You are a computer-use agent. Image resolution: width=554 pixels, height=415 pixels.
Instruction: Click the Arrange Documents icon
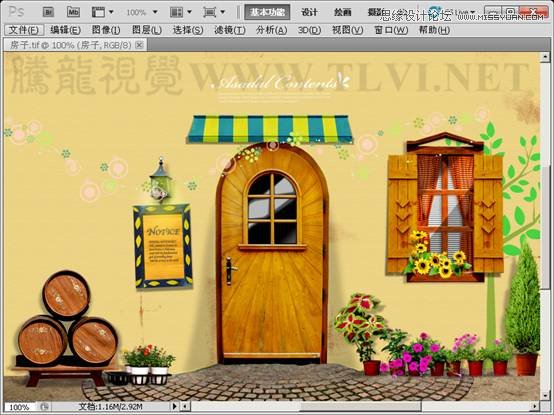tap(176, 12)
